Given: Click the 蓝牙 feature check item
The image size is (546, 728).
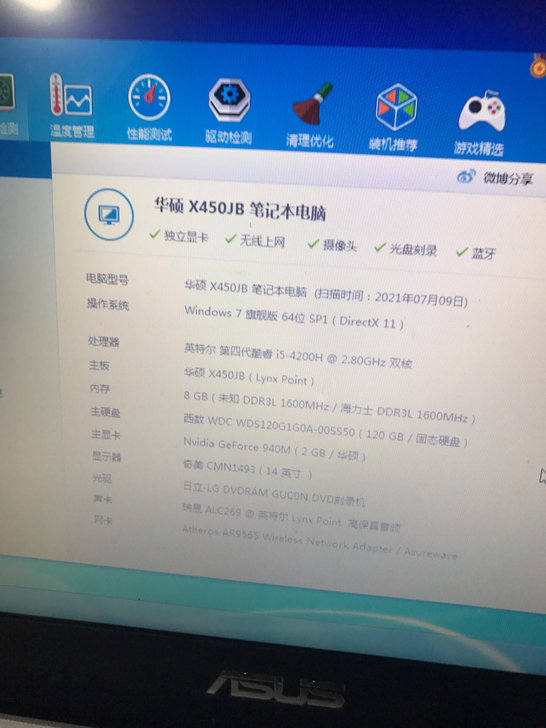Looking at the screenshot, I should pos(476,253).
